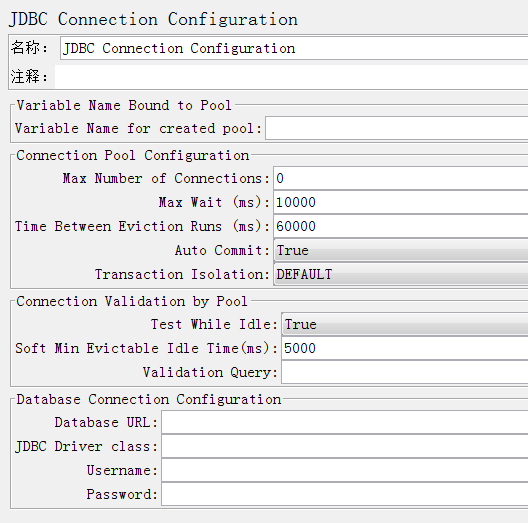Select the Max Number of Connections field
Viewport: 528px width, 523px height.
[401, 178]
